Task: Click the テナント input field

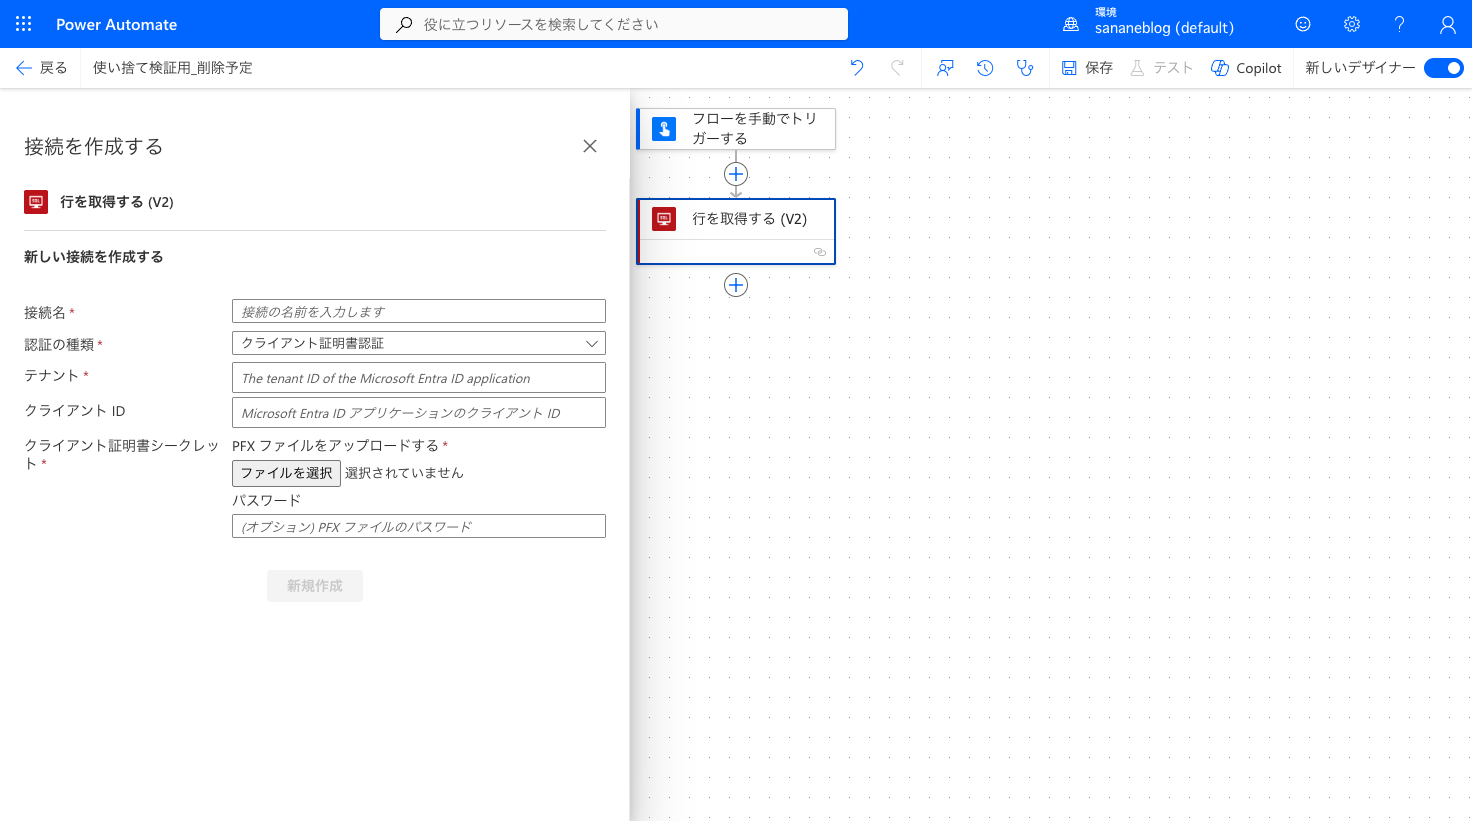Action: pyautogui.click(x=419, y=378)
